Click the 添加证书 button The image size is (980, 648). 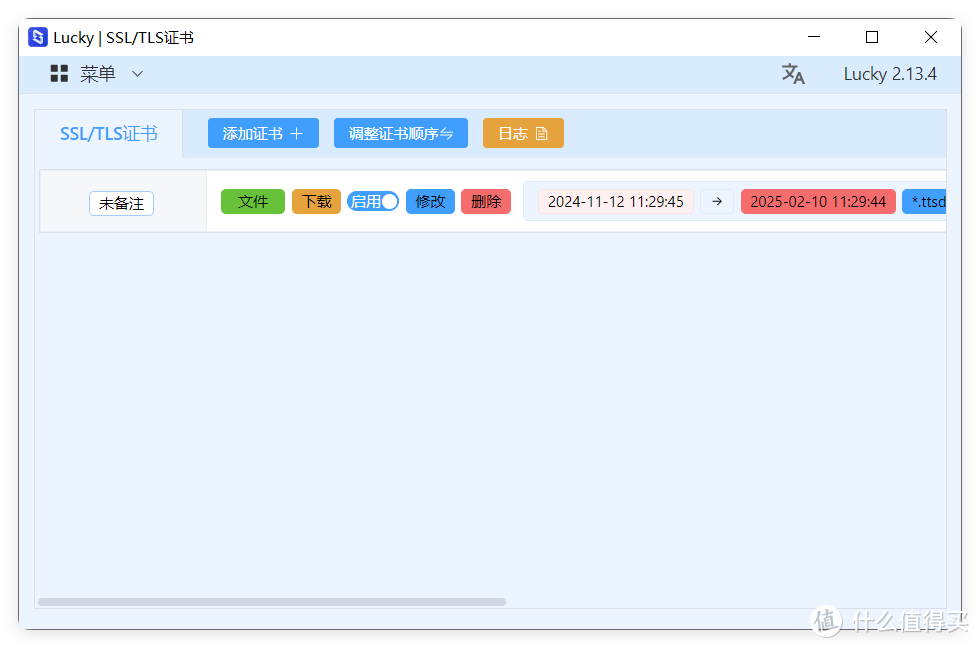tap(263, 133)
